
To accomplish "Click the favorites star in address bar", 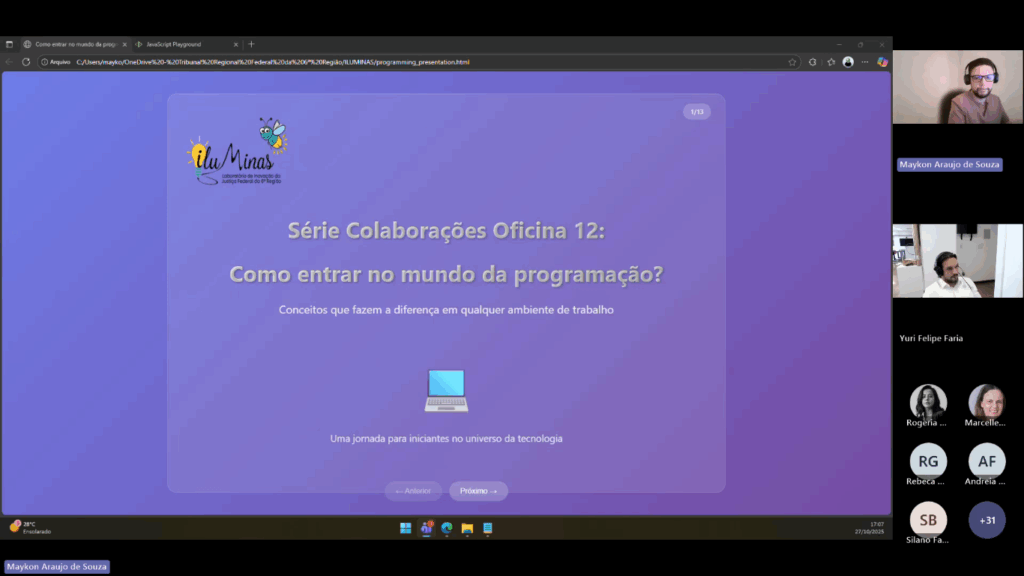I will click(x=792, y=62).
